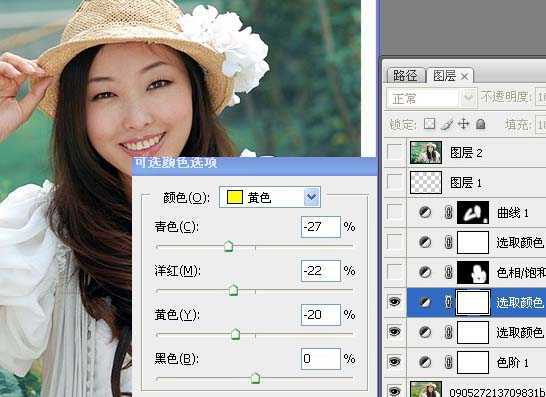Select the 色阶 1 layer name
Screen dimensions: 546x397
[x=513, y=363]
